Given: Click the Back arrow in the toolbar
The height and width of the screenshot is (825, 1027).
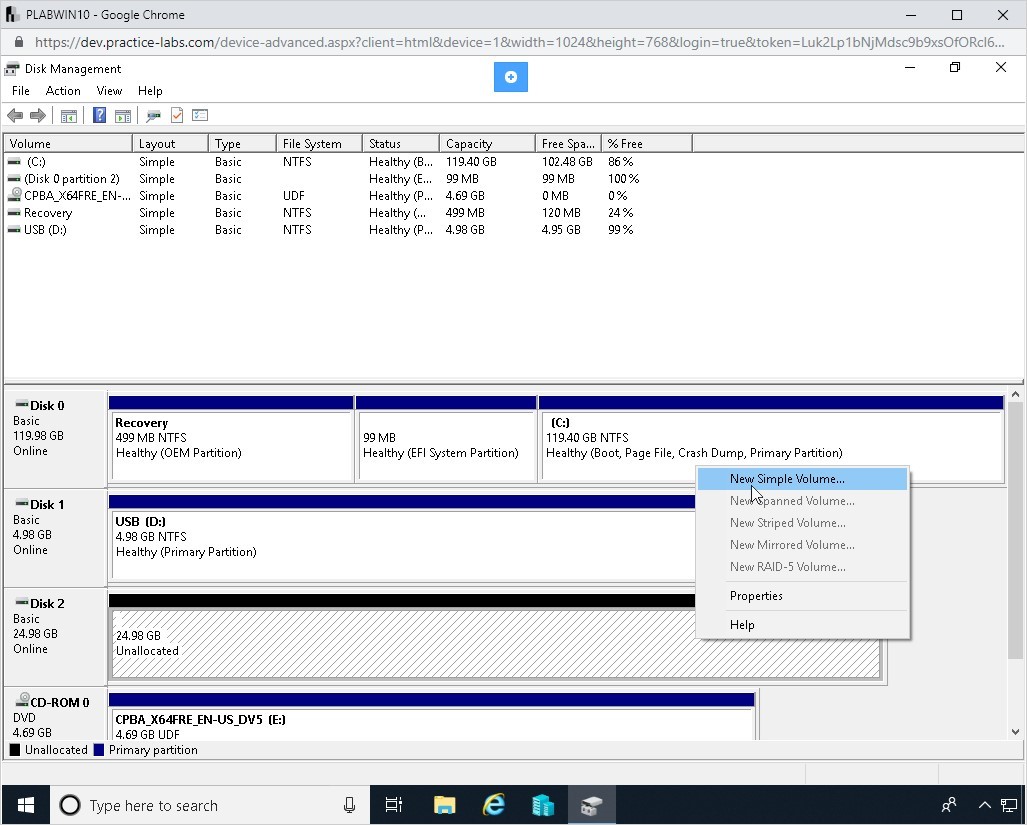Looking at the screenshot, I should (14, 116).
